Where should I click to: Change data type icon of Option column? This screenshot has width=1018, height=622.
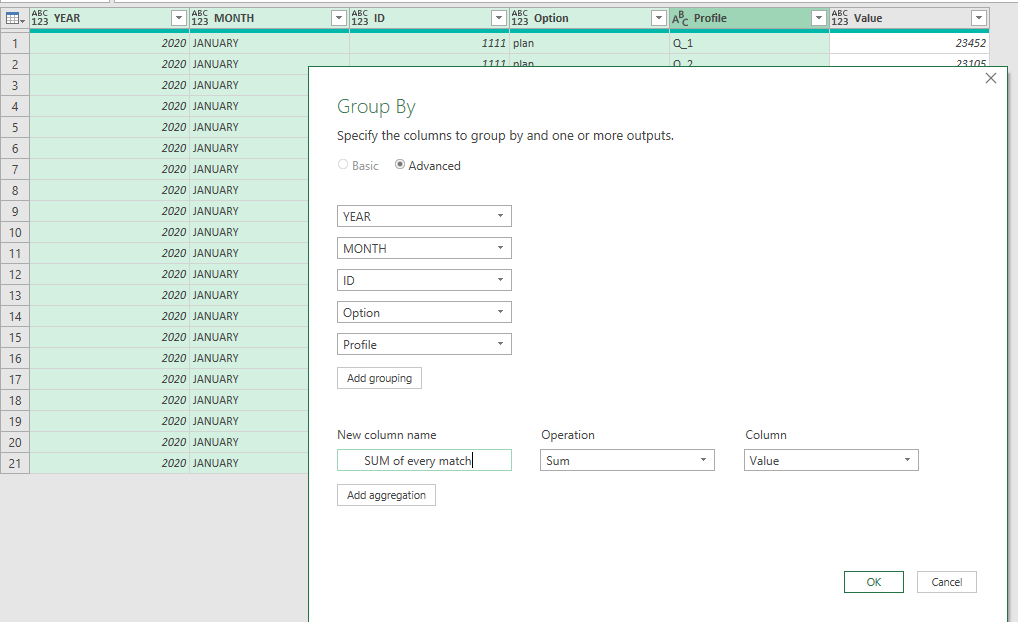pos(520,18)
